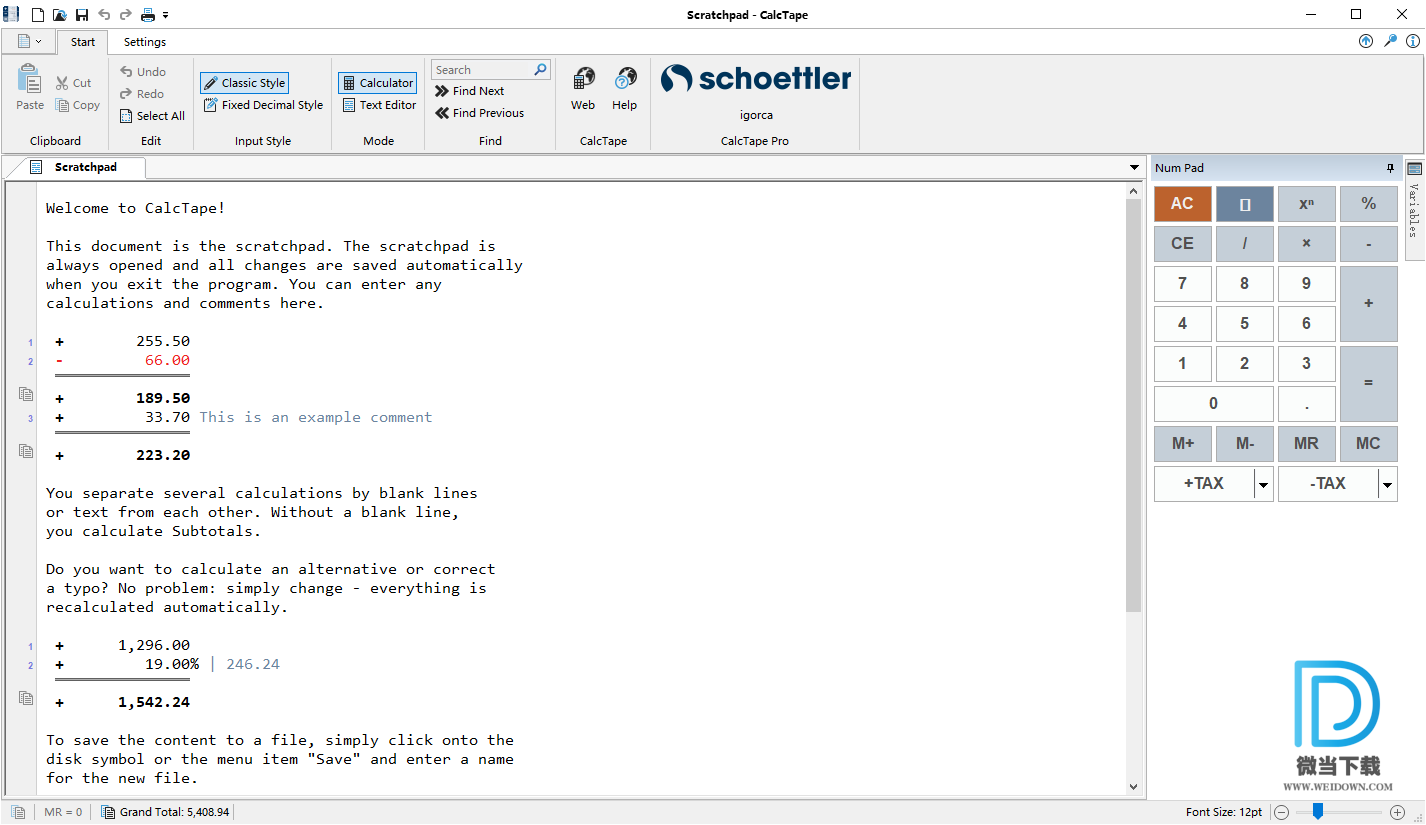Open the -TAX dropdown arrow

(x=1388, y=484)
